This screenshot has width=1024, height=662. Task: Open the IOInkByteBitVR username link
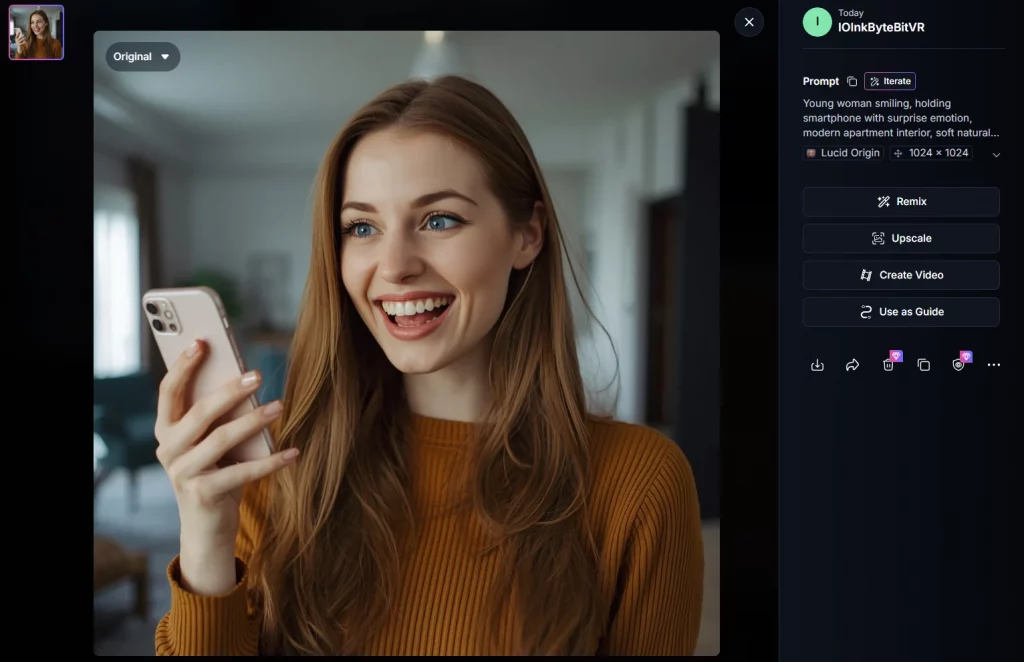pos(881,28)
